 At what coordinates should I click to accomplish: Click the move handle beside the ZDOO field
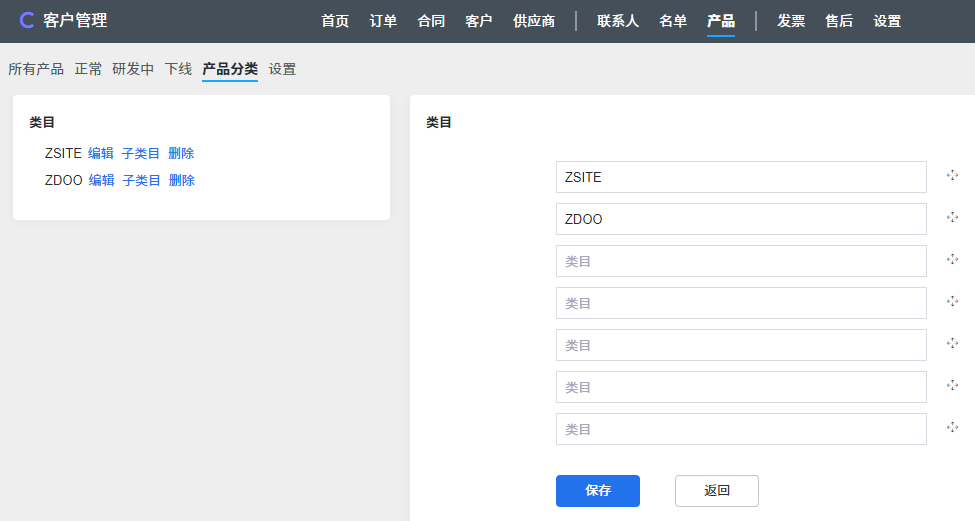click(x=952, y=218)
